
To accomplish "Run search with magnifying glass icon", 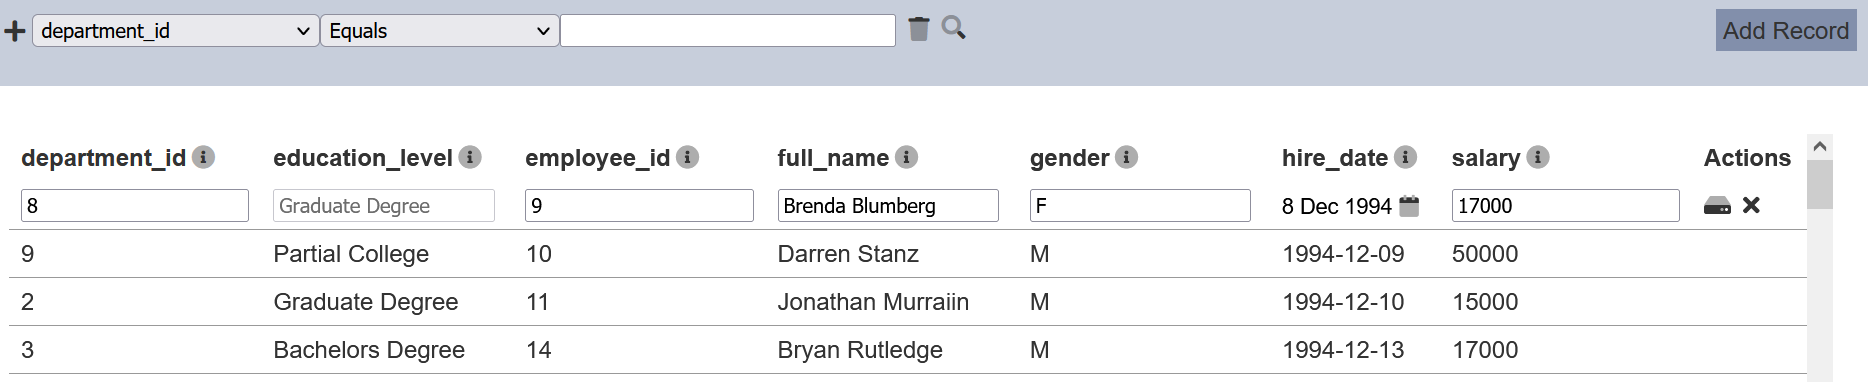I will pyautogui.click(x=953, y=28).
